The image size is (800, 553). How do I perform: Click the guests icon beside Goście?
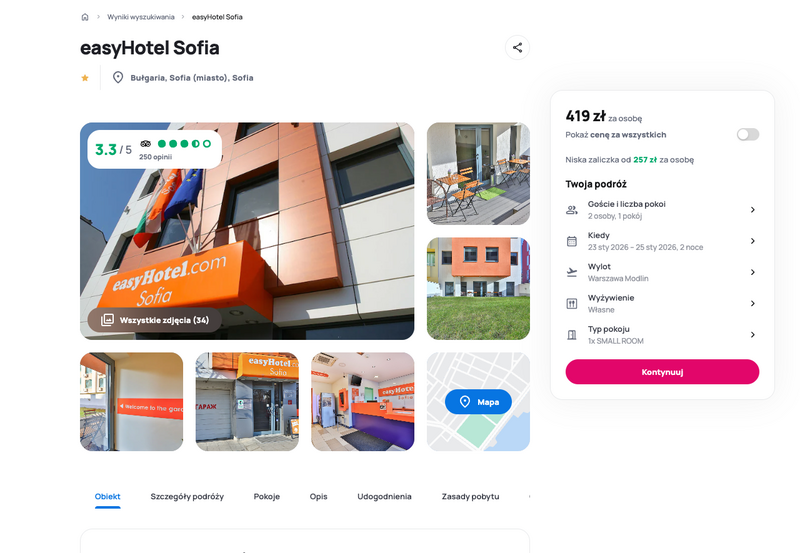pyautogui.click(x=572, y=210)
